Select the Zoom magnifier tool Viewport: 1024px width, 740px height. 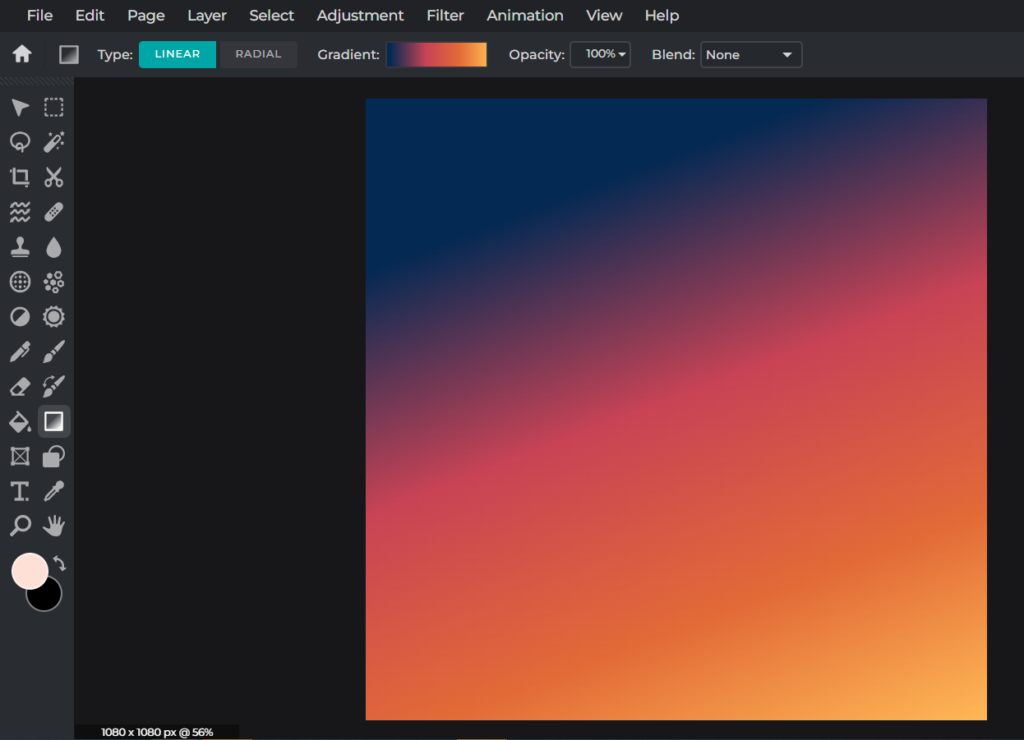20,525
